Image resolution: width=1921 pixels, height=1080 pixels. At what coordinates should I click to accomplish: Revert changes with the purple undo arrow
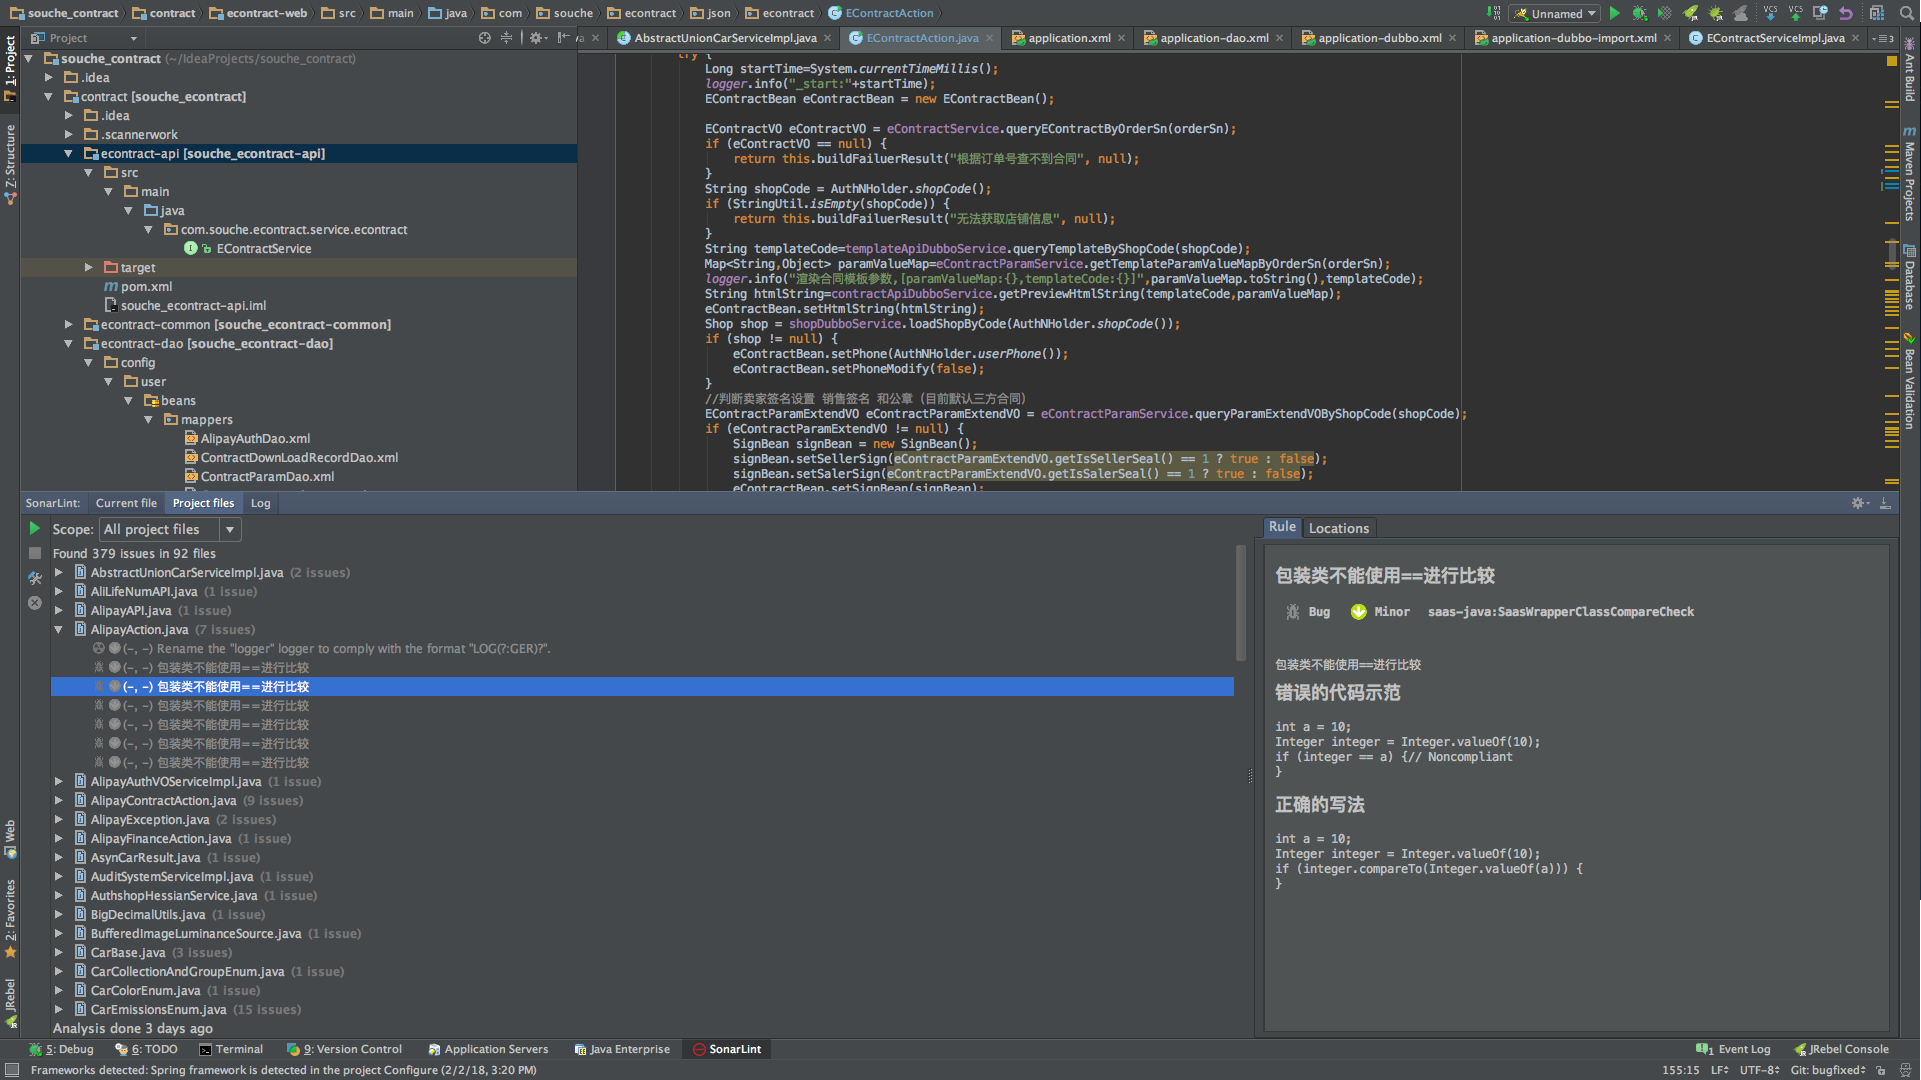point(1846,13)
